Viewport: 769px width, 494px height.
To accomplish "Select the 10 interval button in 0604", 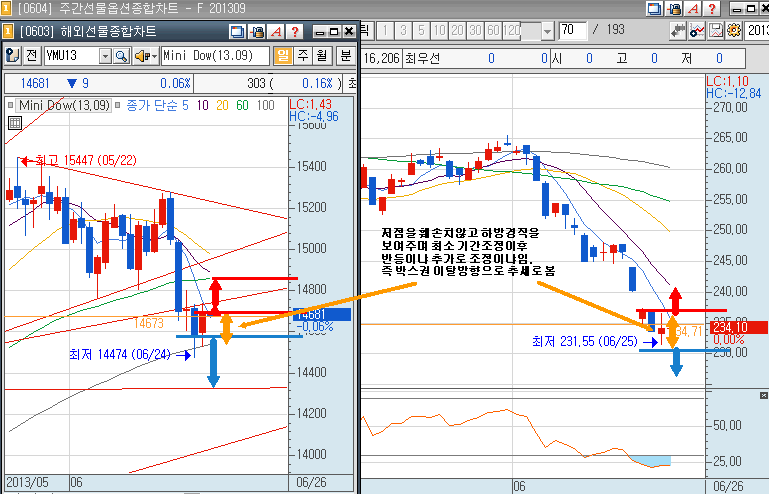I will [x=439, y=31].
